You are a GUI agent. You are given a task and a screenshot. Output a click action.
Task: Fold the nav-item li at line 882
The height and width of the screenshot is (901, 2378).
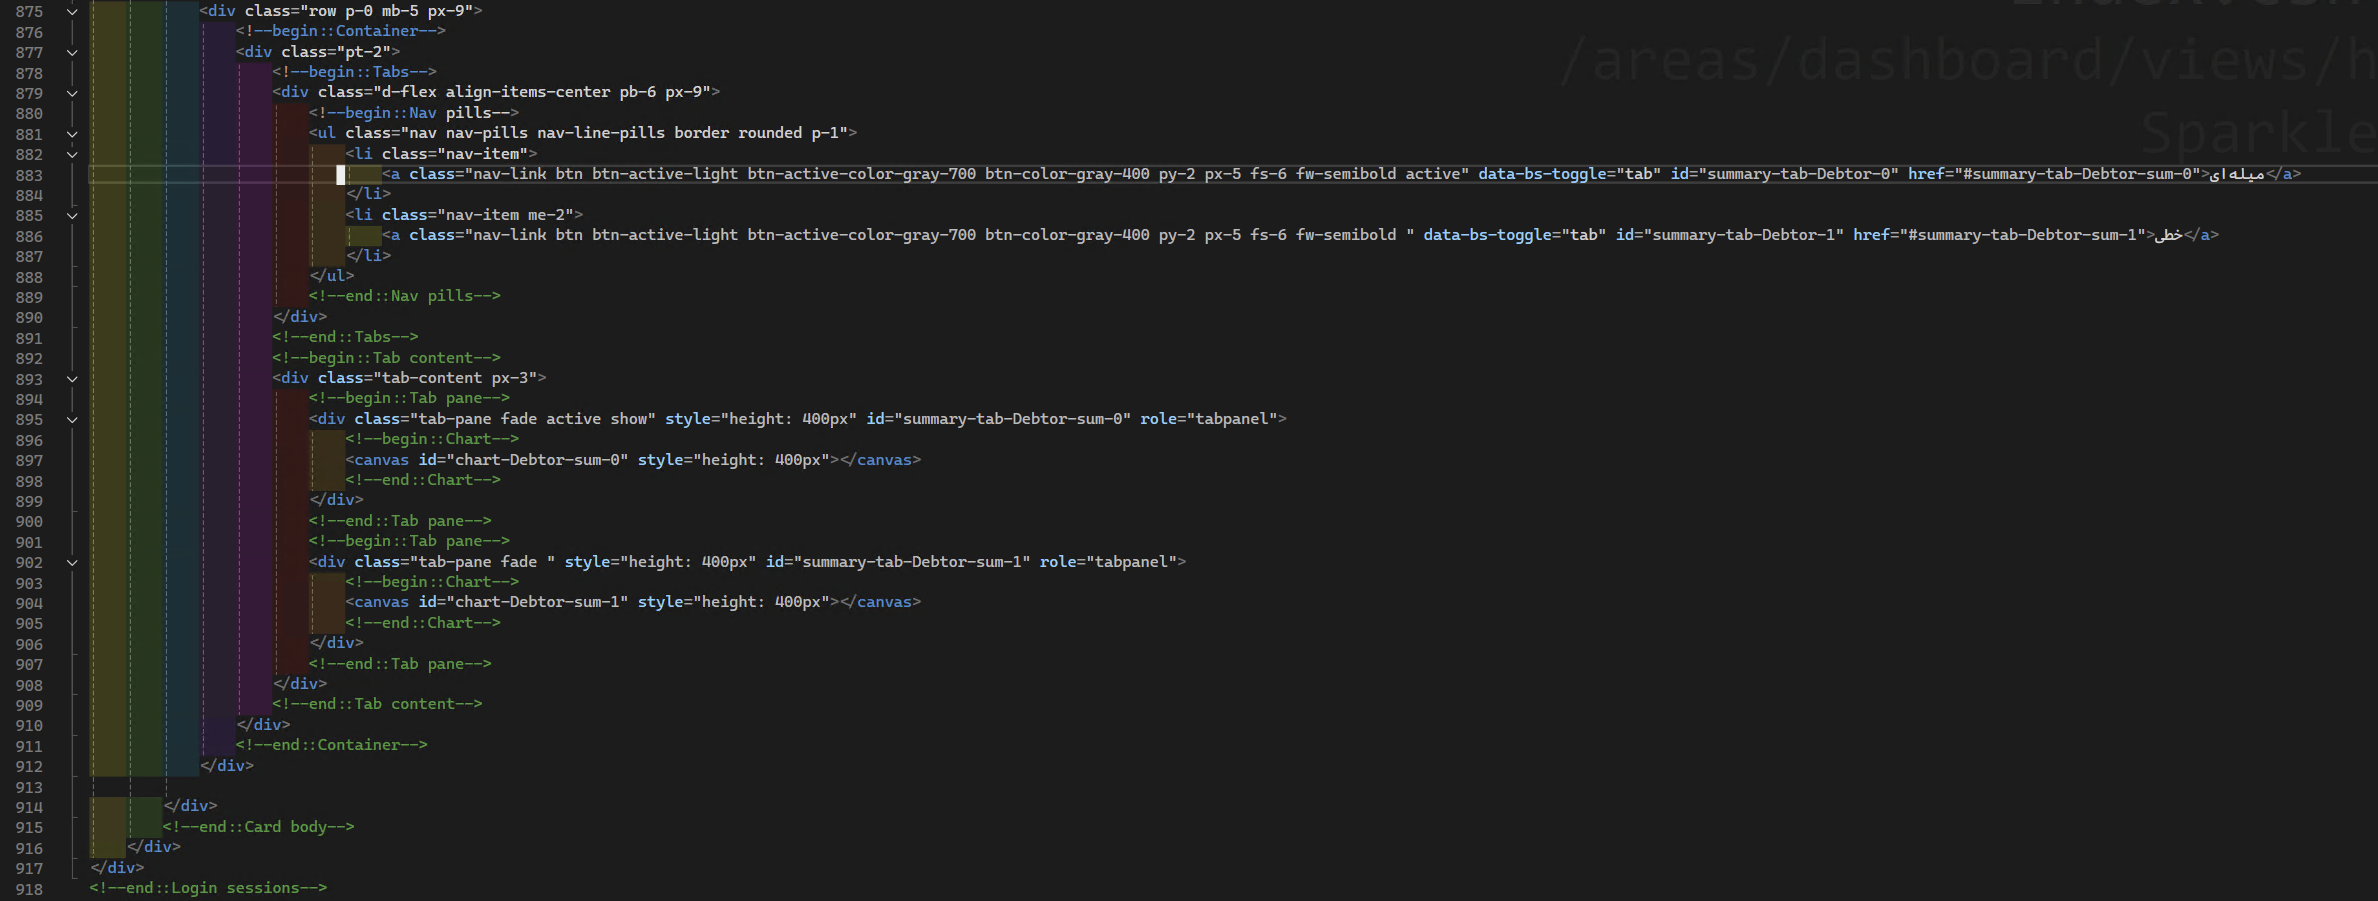pos(72,154)
